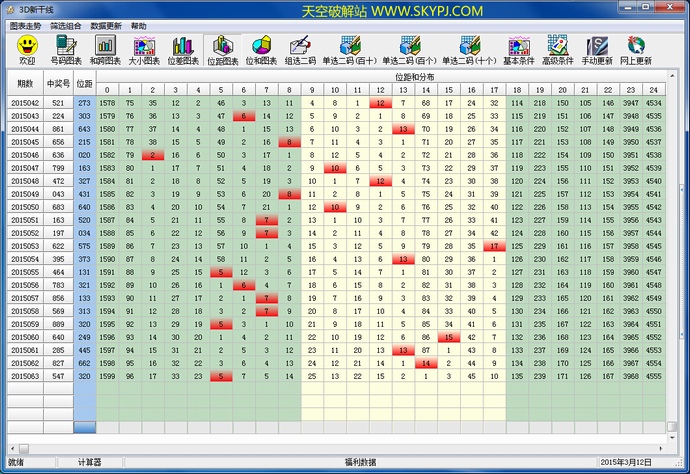Select the row for period 2015063
Viewport: 690px width, 474px height.
(25, 376)
